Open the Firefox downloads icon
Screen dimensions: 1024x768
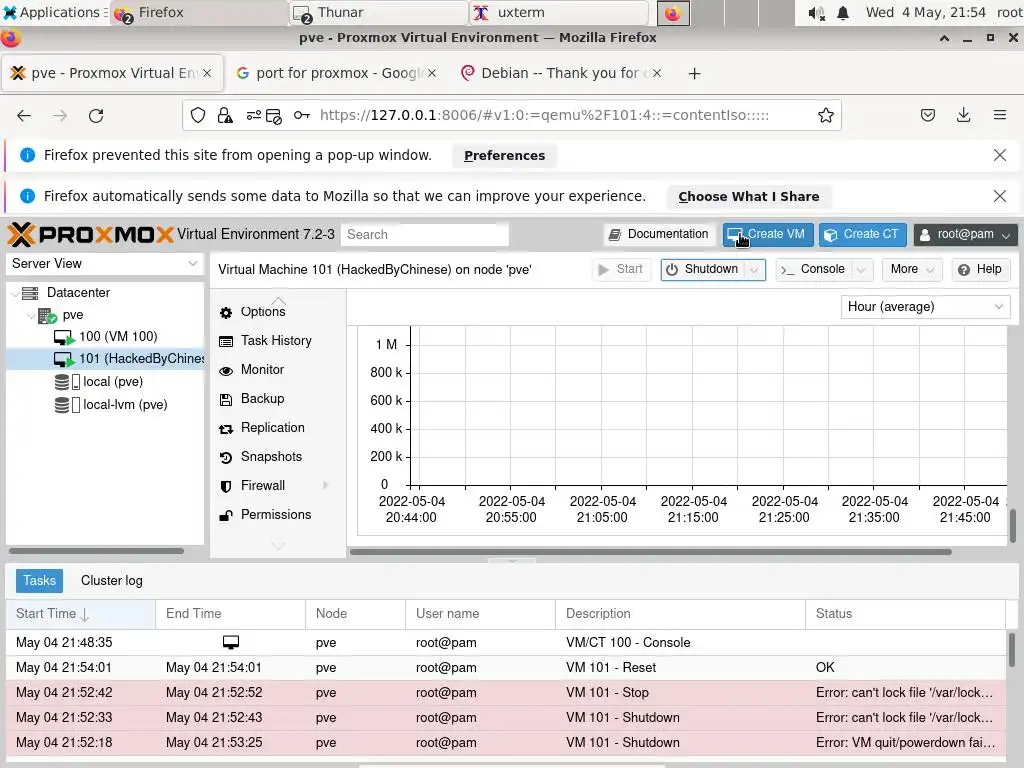pos(963,116)
